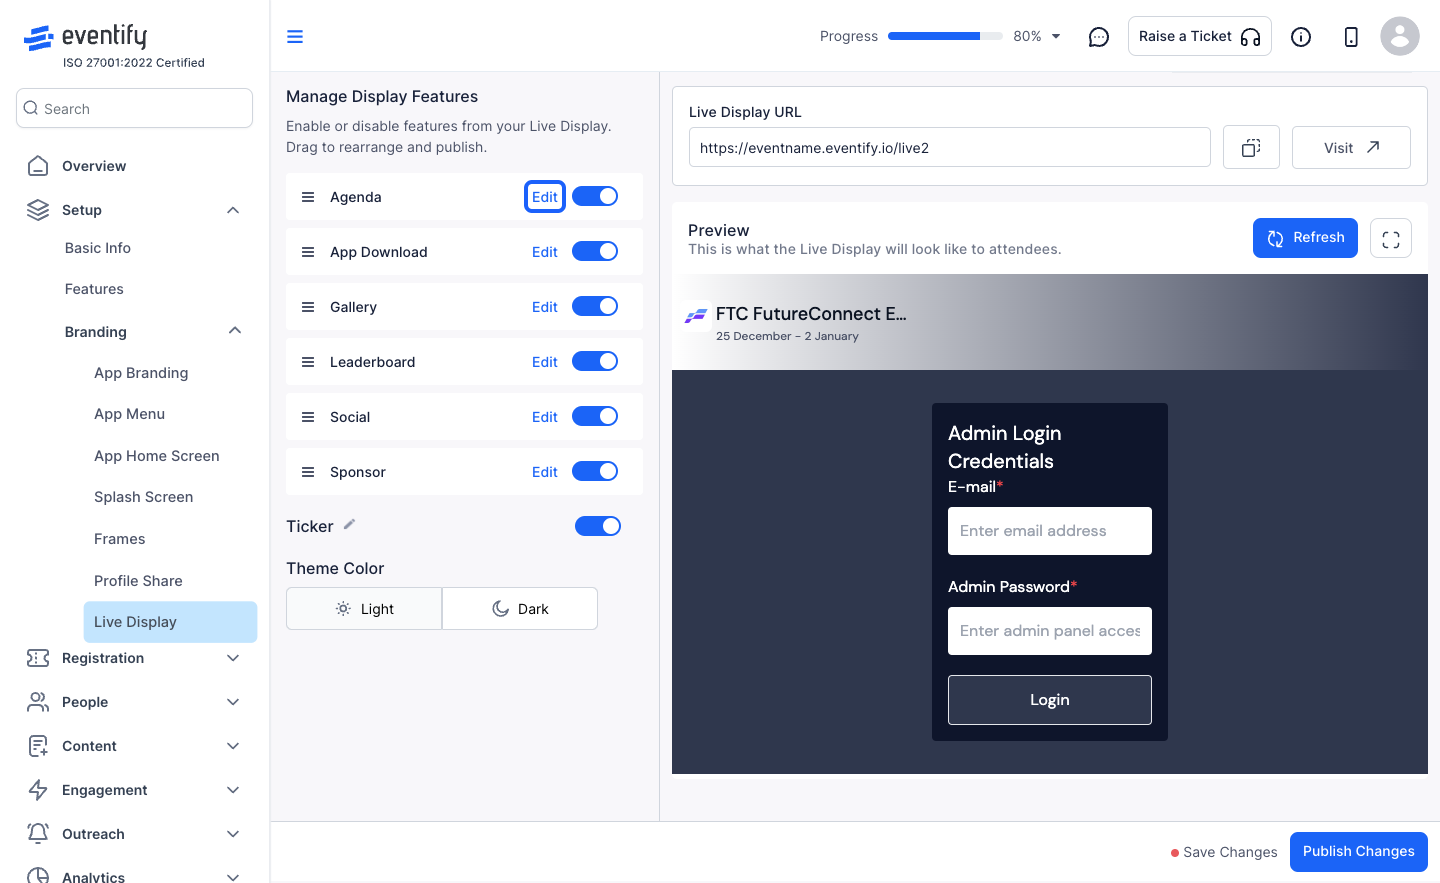Refresh the live display preview
This screenshot has width=1440, height=883.
pyautogui.click(x=1305, y=238)
